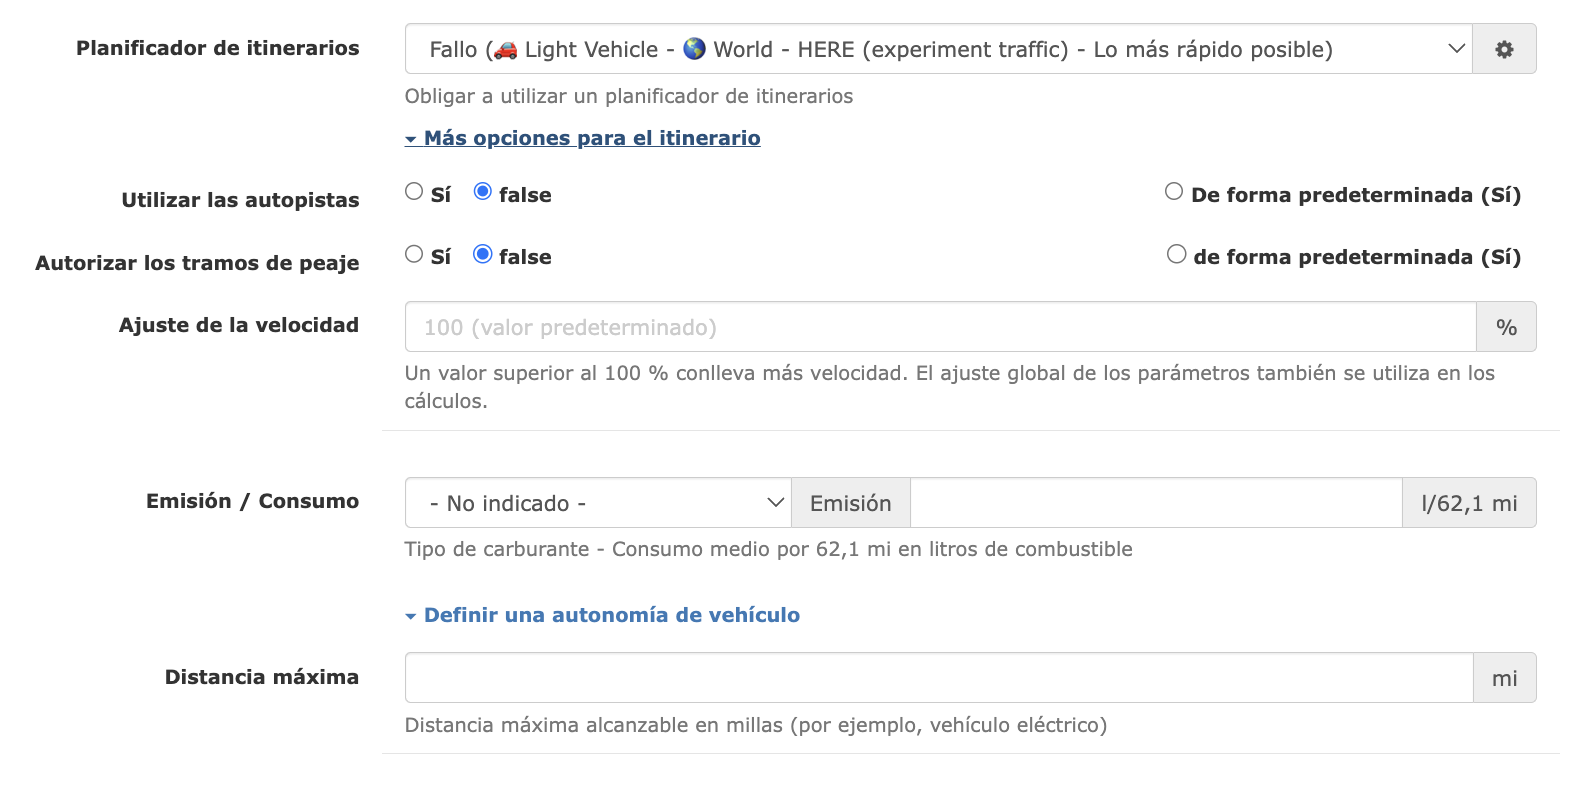Open the No indicado fuel type dropdown
Image resolution: width=1596 pixels, height=788 pixels.
point(598,503)
